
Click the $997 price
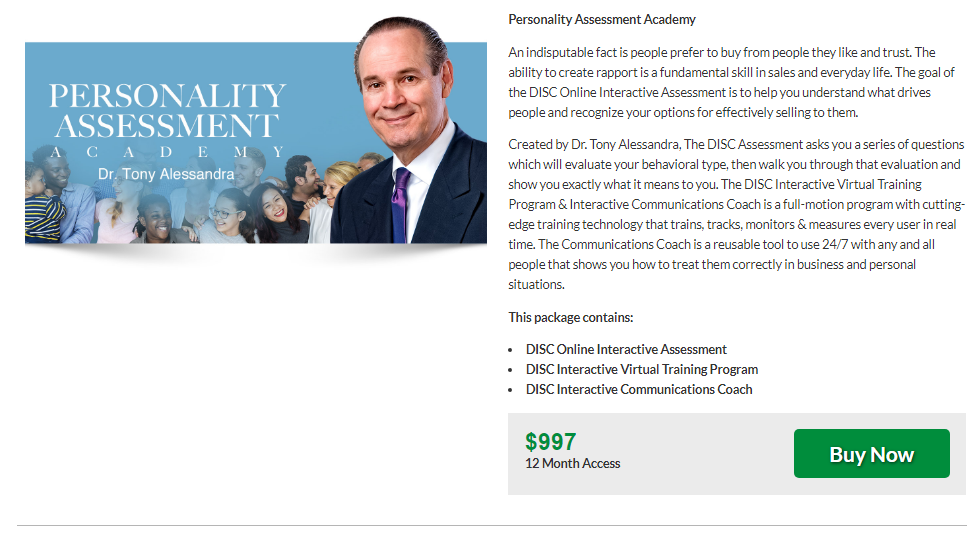click(551, 441)
